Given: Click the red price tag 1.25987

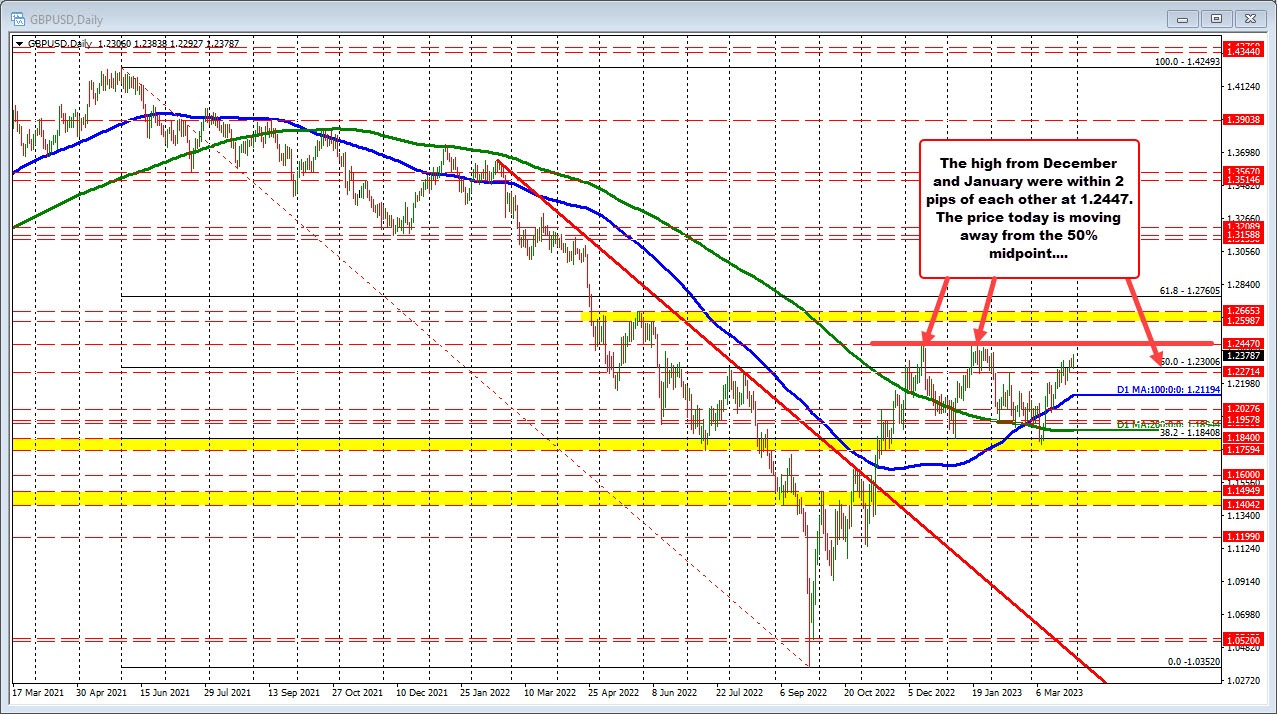Looking at the screenshot, I should (x=1245, y=320).
